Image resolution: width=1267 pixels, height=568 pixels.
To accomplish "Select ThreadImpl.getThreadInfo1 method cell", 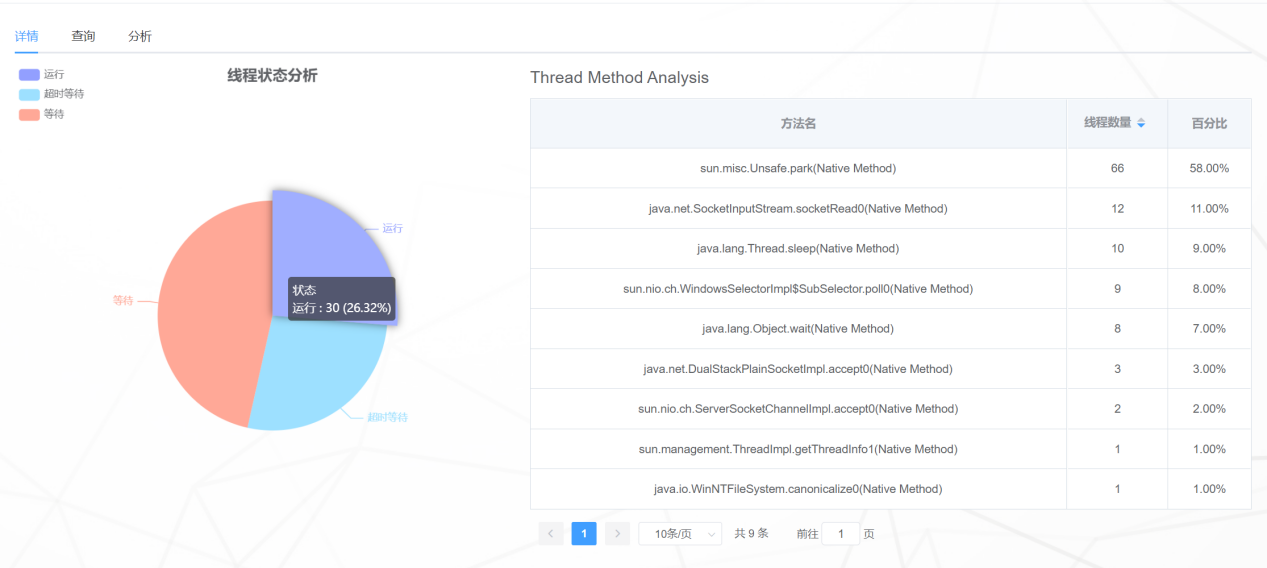I will click(x=798, y=449).
